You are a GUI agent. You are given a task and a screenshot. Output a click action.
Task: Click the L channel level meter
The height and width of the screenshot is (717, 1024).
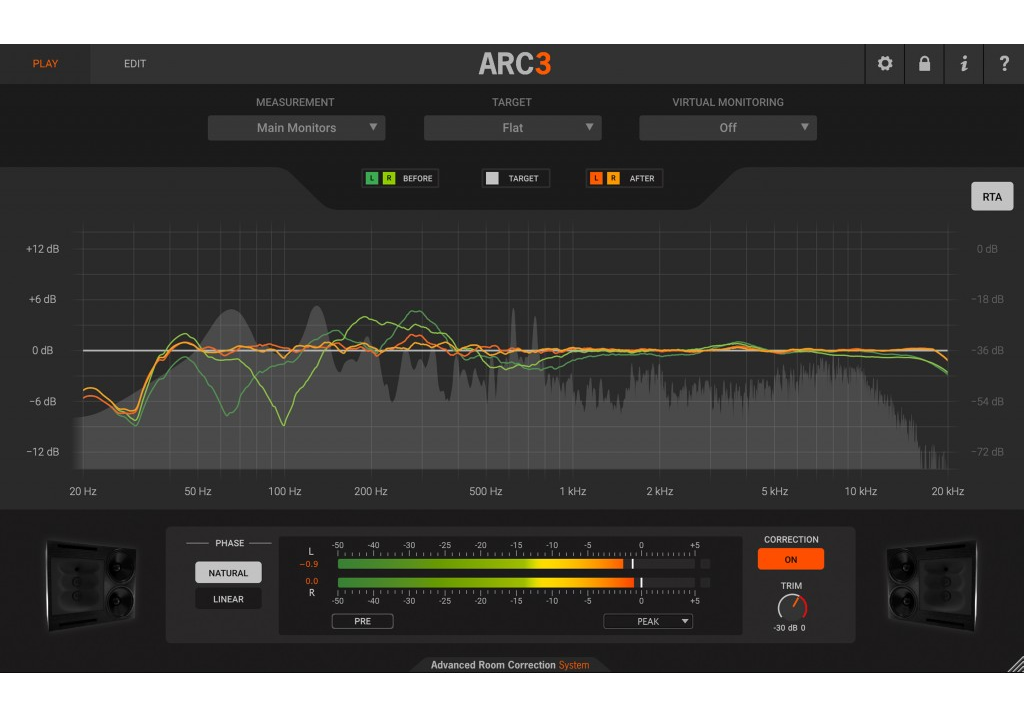pyautogui.click(x=516, y=564)
